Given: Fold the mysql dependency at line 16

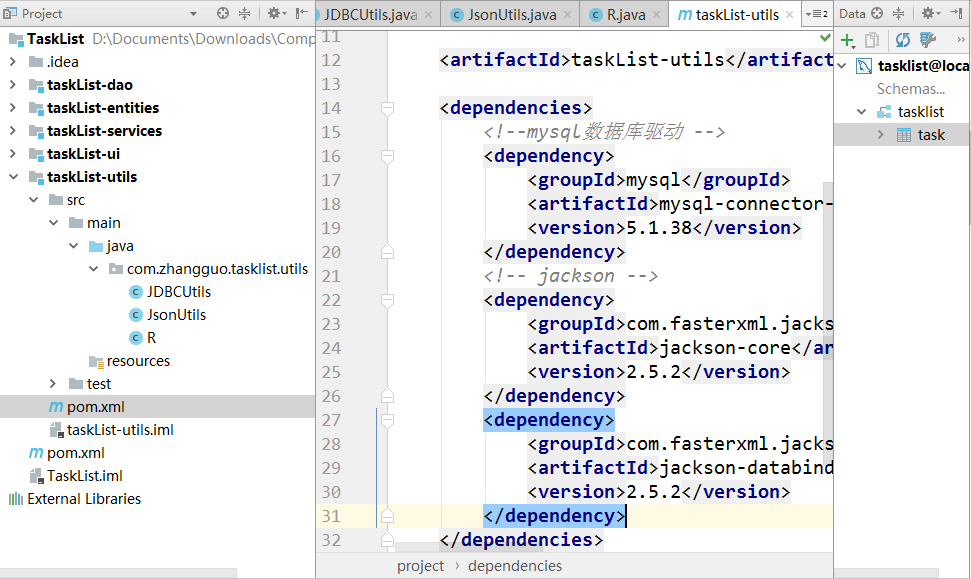Looking at the screenshot, I should click(387, 156).
